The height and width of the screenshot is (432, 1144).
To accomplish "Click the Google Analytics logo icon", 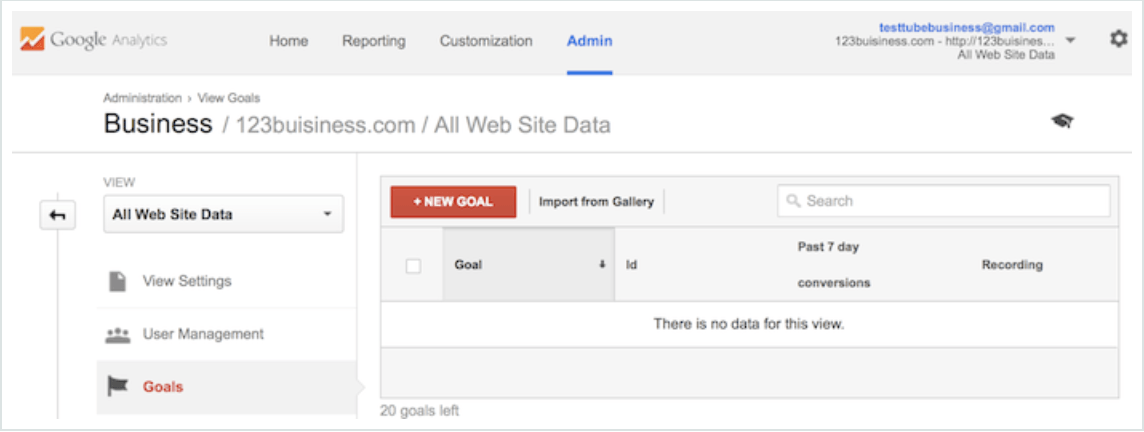I will pos(32,41).
